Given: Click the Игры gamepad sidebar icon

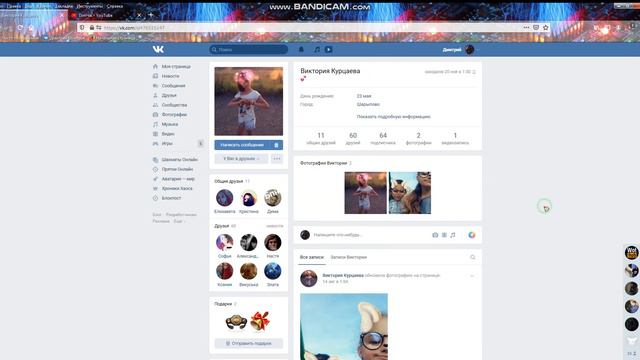Looking at the screenshot, I should point(155,143).
